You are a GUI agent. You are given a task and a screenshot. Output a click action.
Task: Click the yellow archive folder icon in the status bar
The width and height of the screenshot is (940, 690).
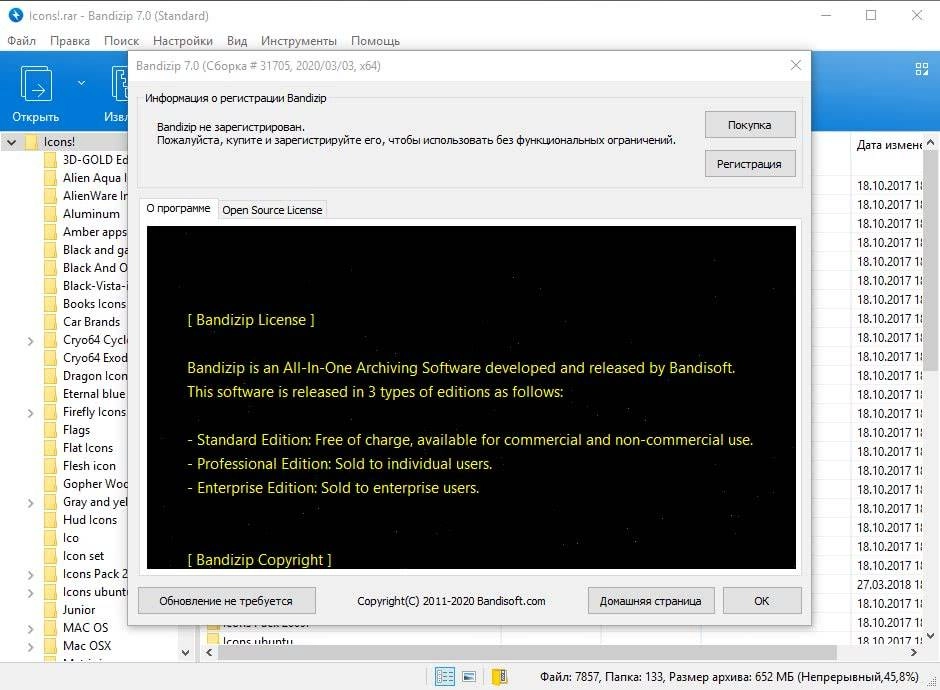pyautogui.click(x=499, y=677)
